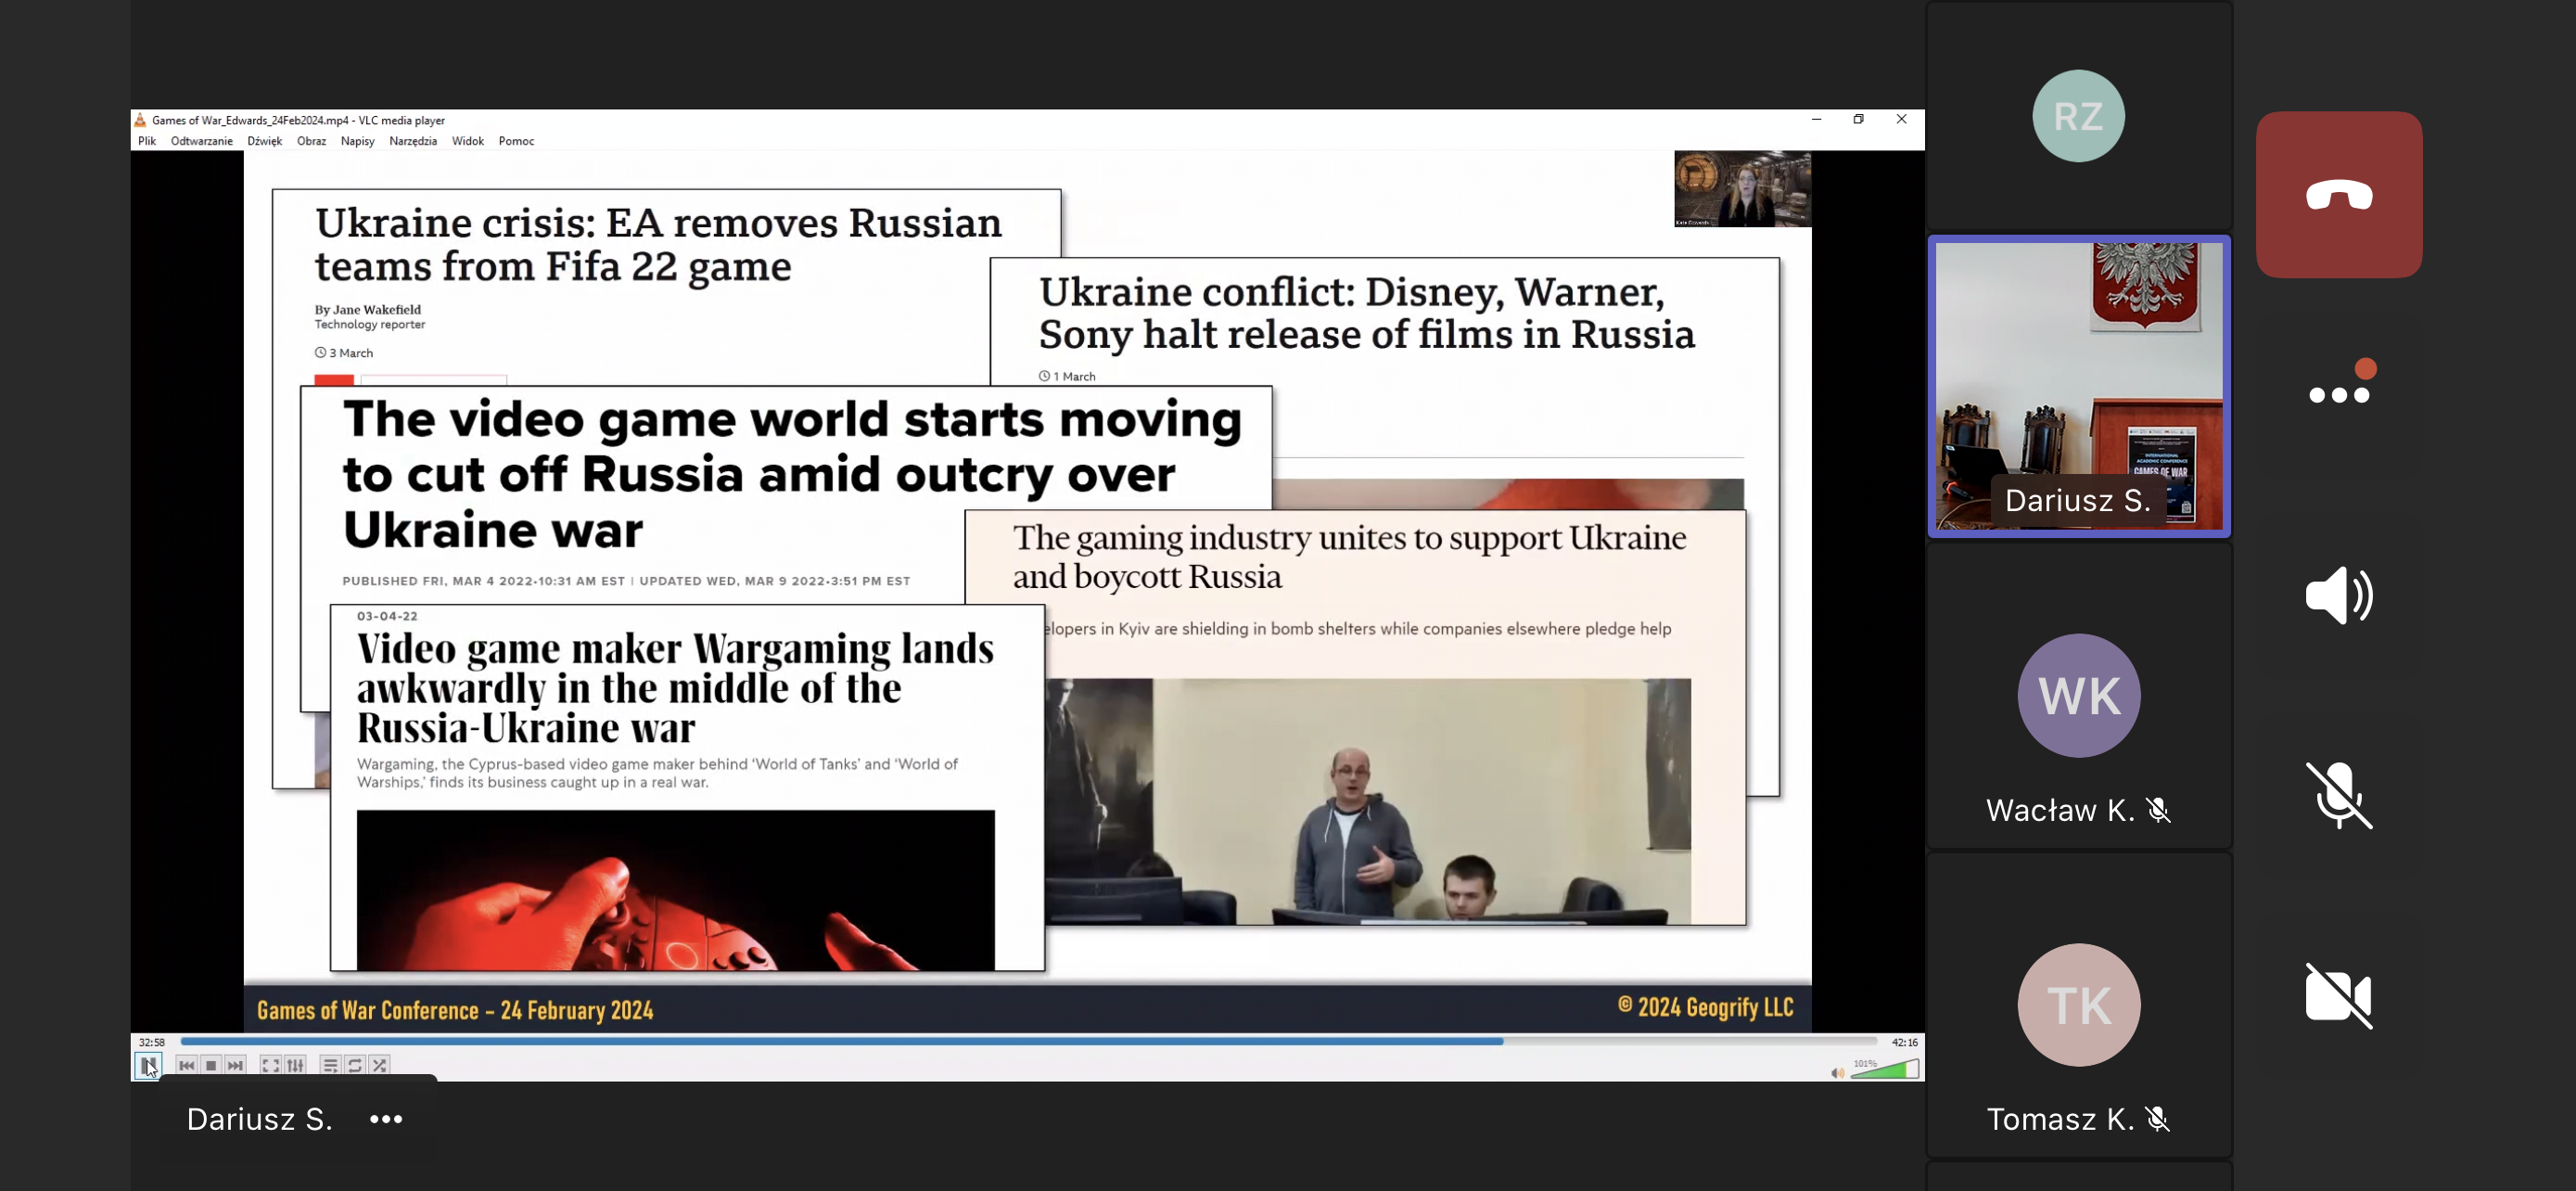Adjust the VLC volume slider

[x=1885, y=1069]
